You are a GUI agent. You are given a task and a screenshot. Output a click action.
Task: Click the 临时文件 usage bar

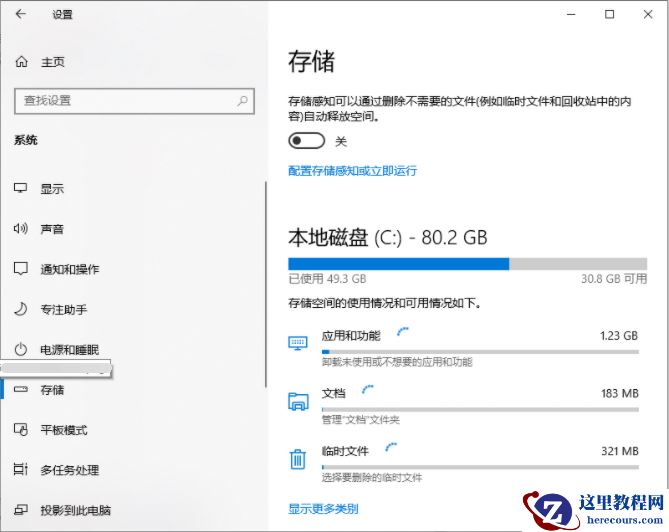click(x=480, y=467)
